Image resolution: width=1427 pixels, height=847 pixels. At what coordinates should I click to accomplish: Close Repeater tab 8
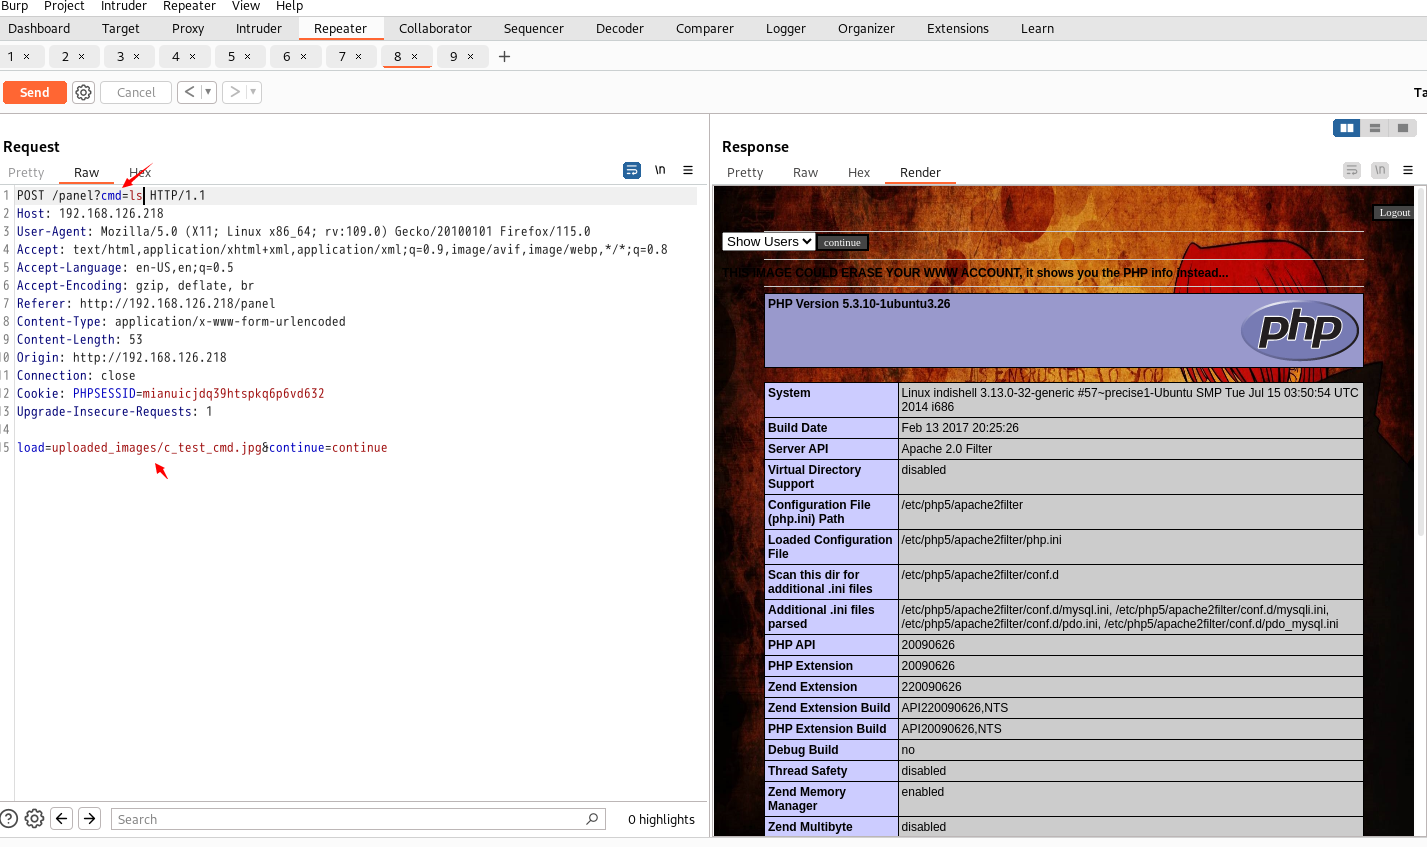[414, 57]
